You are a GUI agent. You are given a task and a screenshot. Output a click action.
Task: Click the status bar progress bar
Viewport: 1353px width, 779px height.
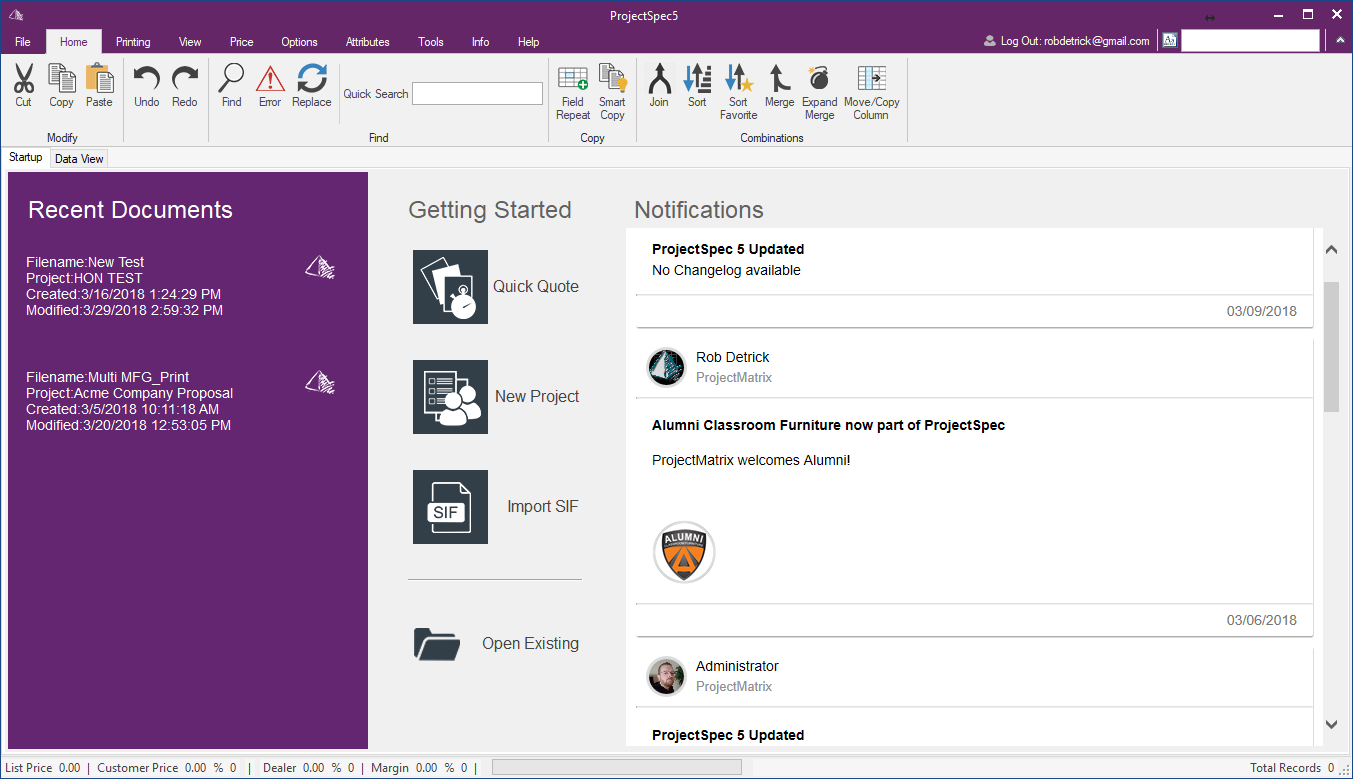click(617, 767)
